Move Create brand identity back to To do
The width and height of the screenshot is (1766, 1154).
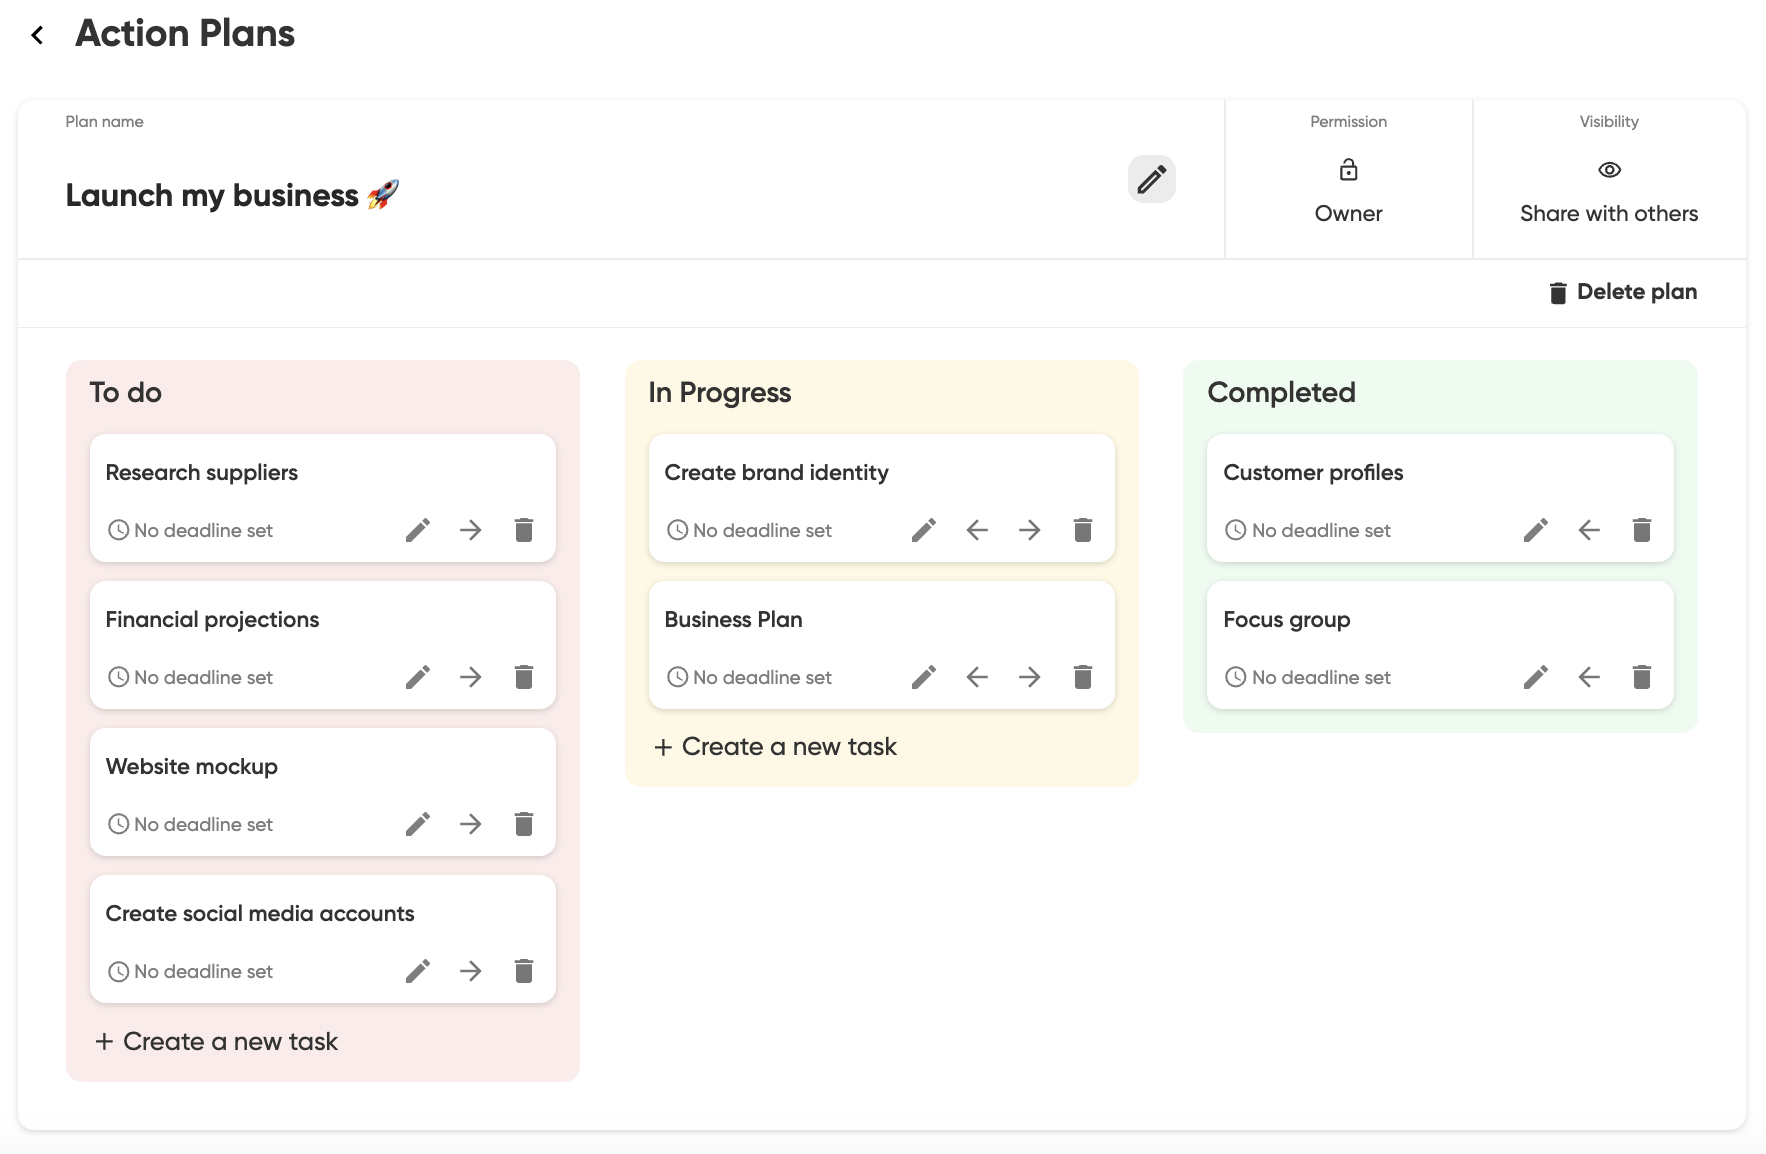(x=977, y=530)
